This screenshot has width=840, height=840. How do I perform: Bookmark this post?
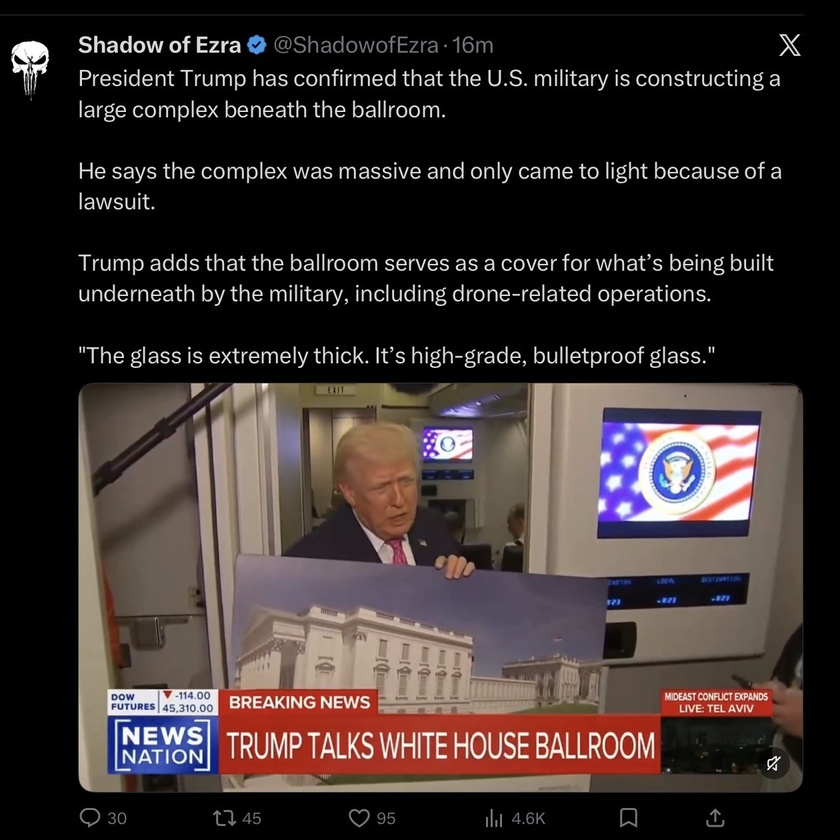click(x=628, y=818)
